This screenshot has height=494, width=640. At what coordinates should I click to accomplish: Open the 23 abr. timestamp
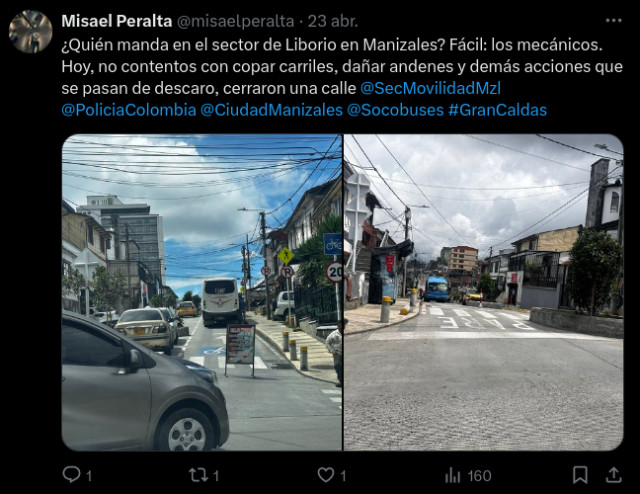(x=333, y=21)
